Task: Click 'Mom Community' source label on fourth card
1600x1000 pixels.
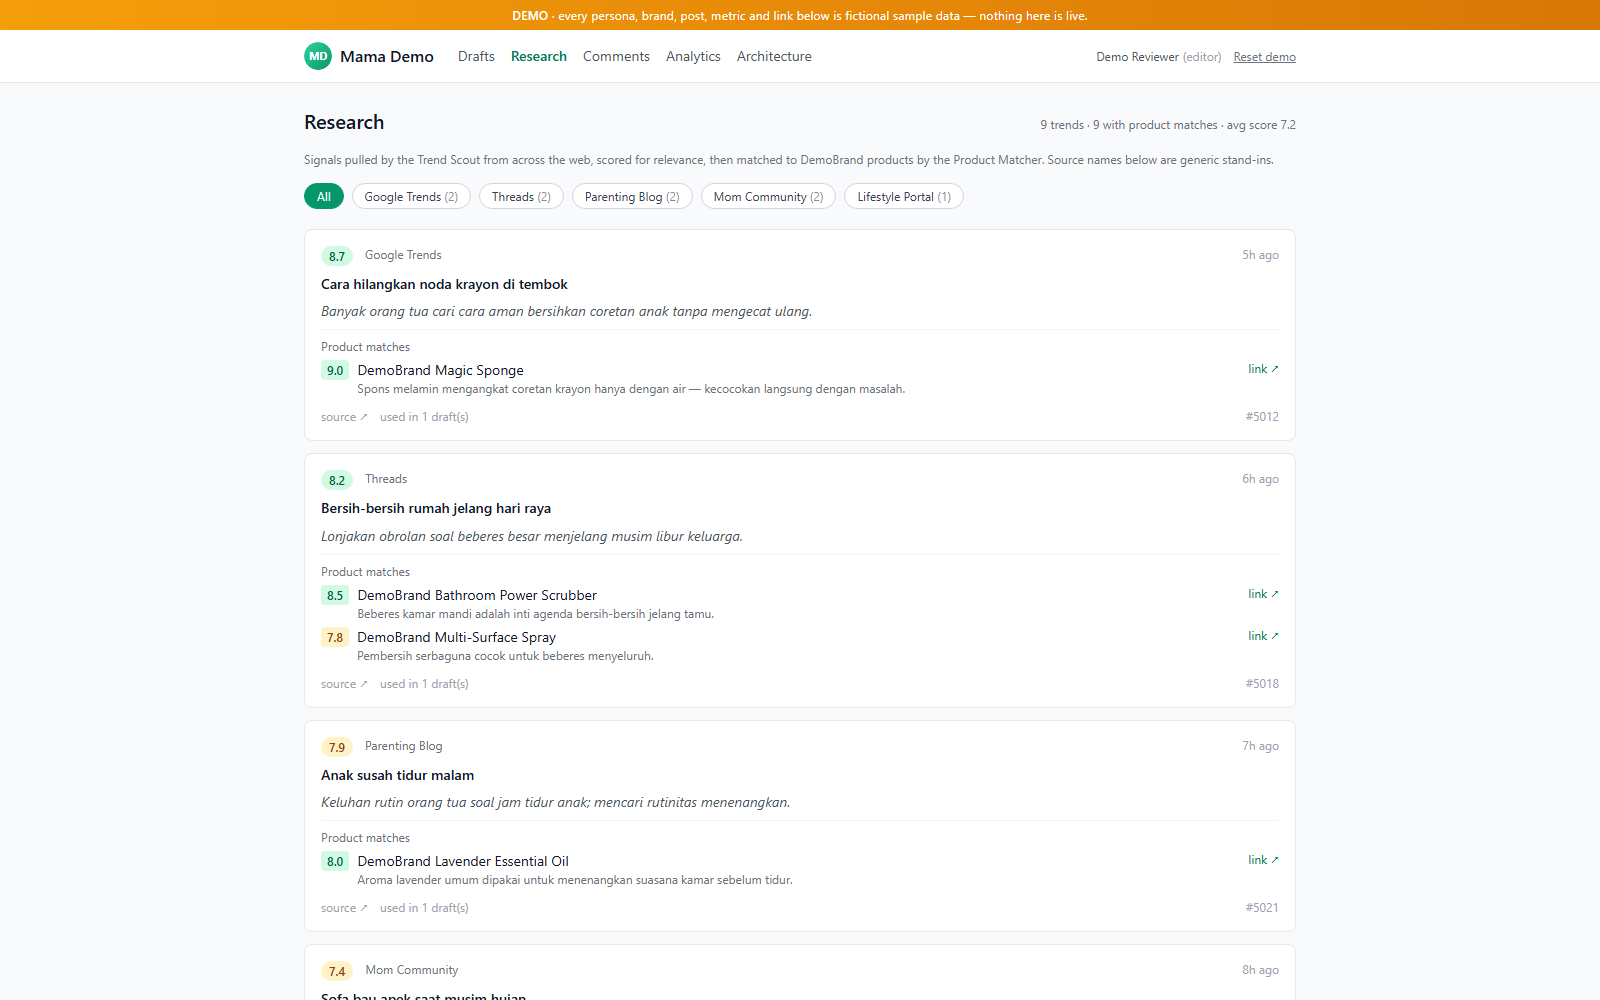Action: [x=411, y=970]
